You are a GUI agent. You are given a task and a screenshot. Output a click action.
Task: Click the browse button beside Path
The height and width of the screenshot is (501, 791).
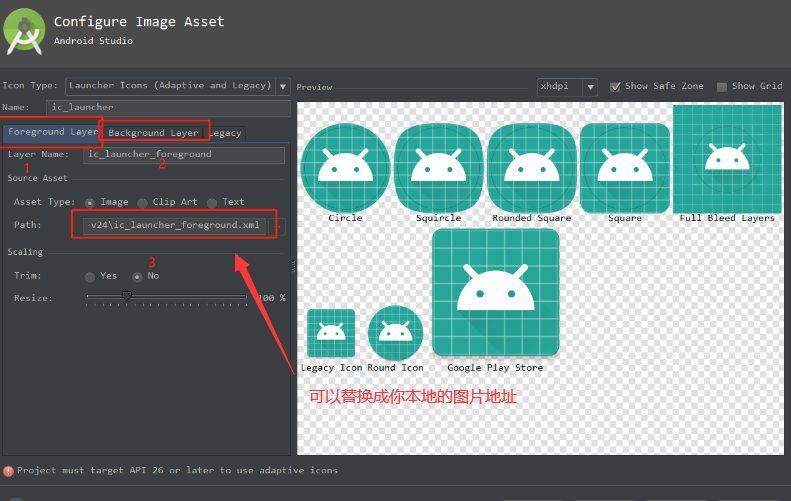coord(275,226)
